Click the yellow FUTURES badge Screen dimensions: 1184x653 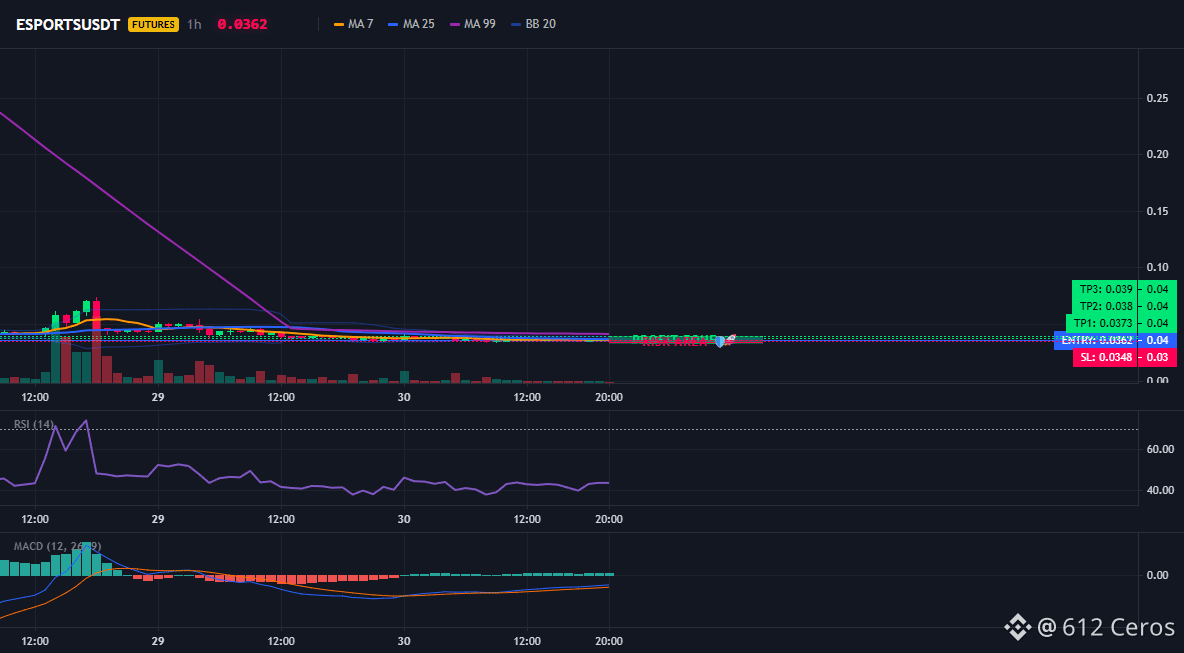tap(153, 24)
